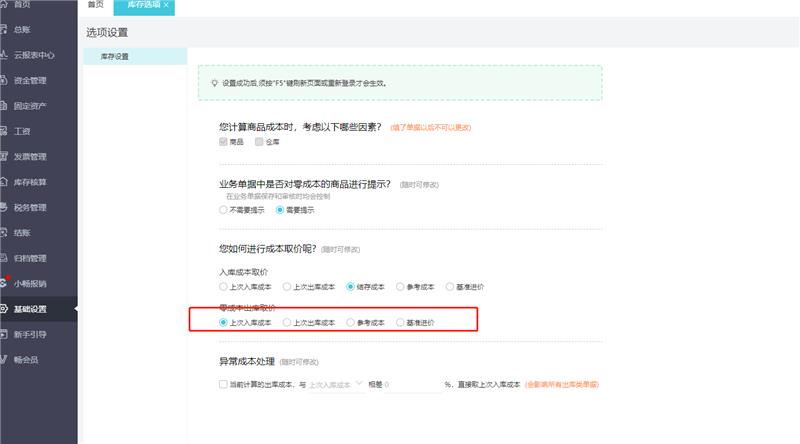Close the 库存选项 tab
800x444 pixels.
[x=166, y=6]
